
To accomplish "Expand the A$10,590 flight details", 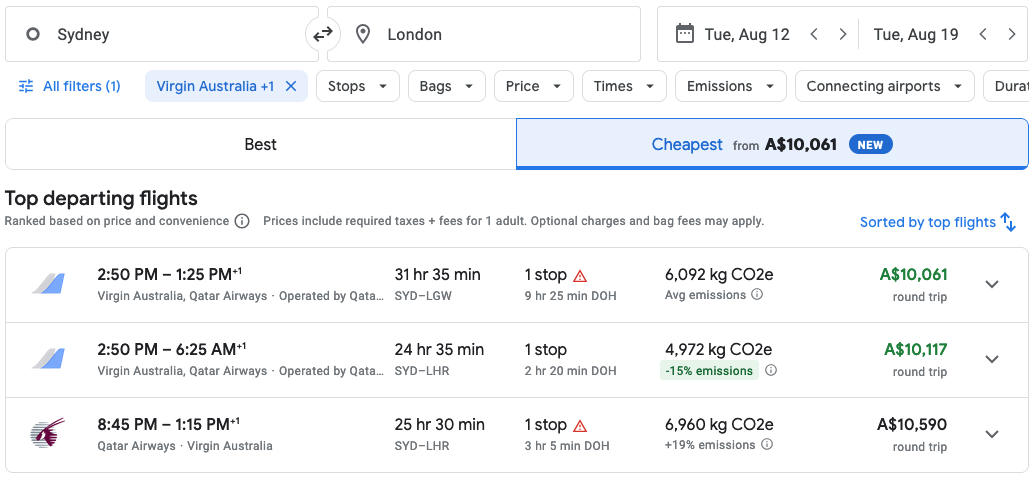I will click(992, 434).
